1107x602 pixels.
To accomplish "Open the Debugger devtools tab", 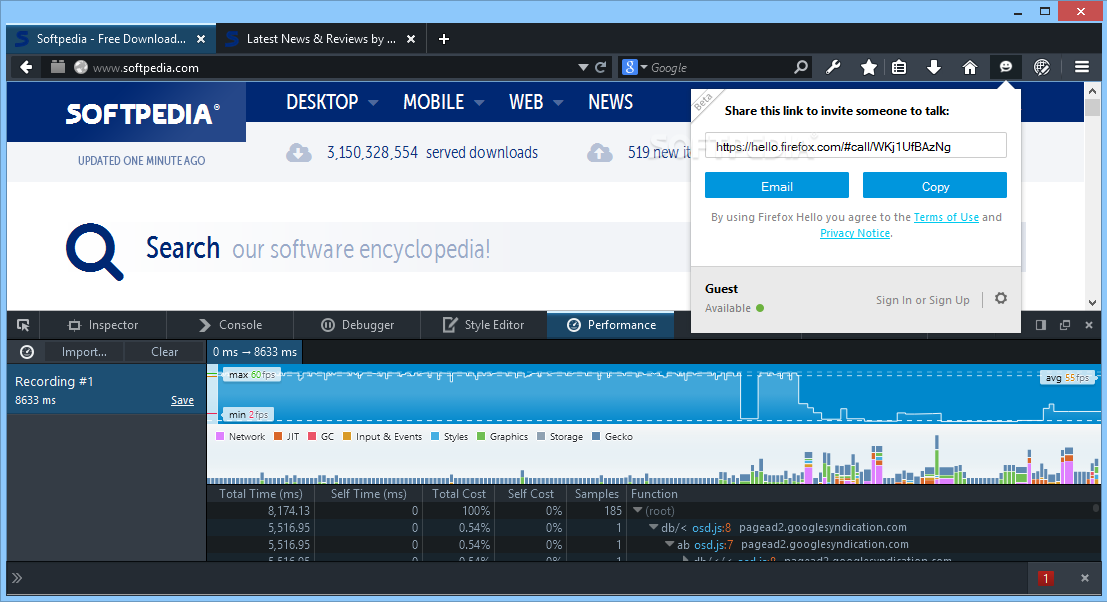I will pyautogui.click(x=357, y=325).
